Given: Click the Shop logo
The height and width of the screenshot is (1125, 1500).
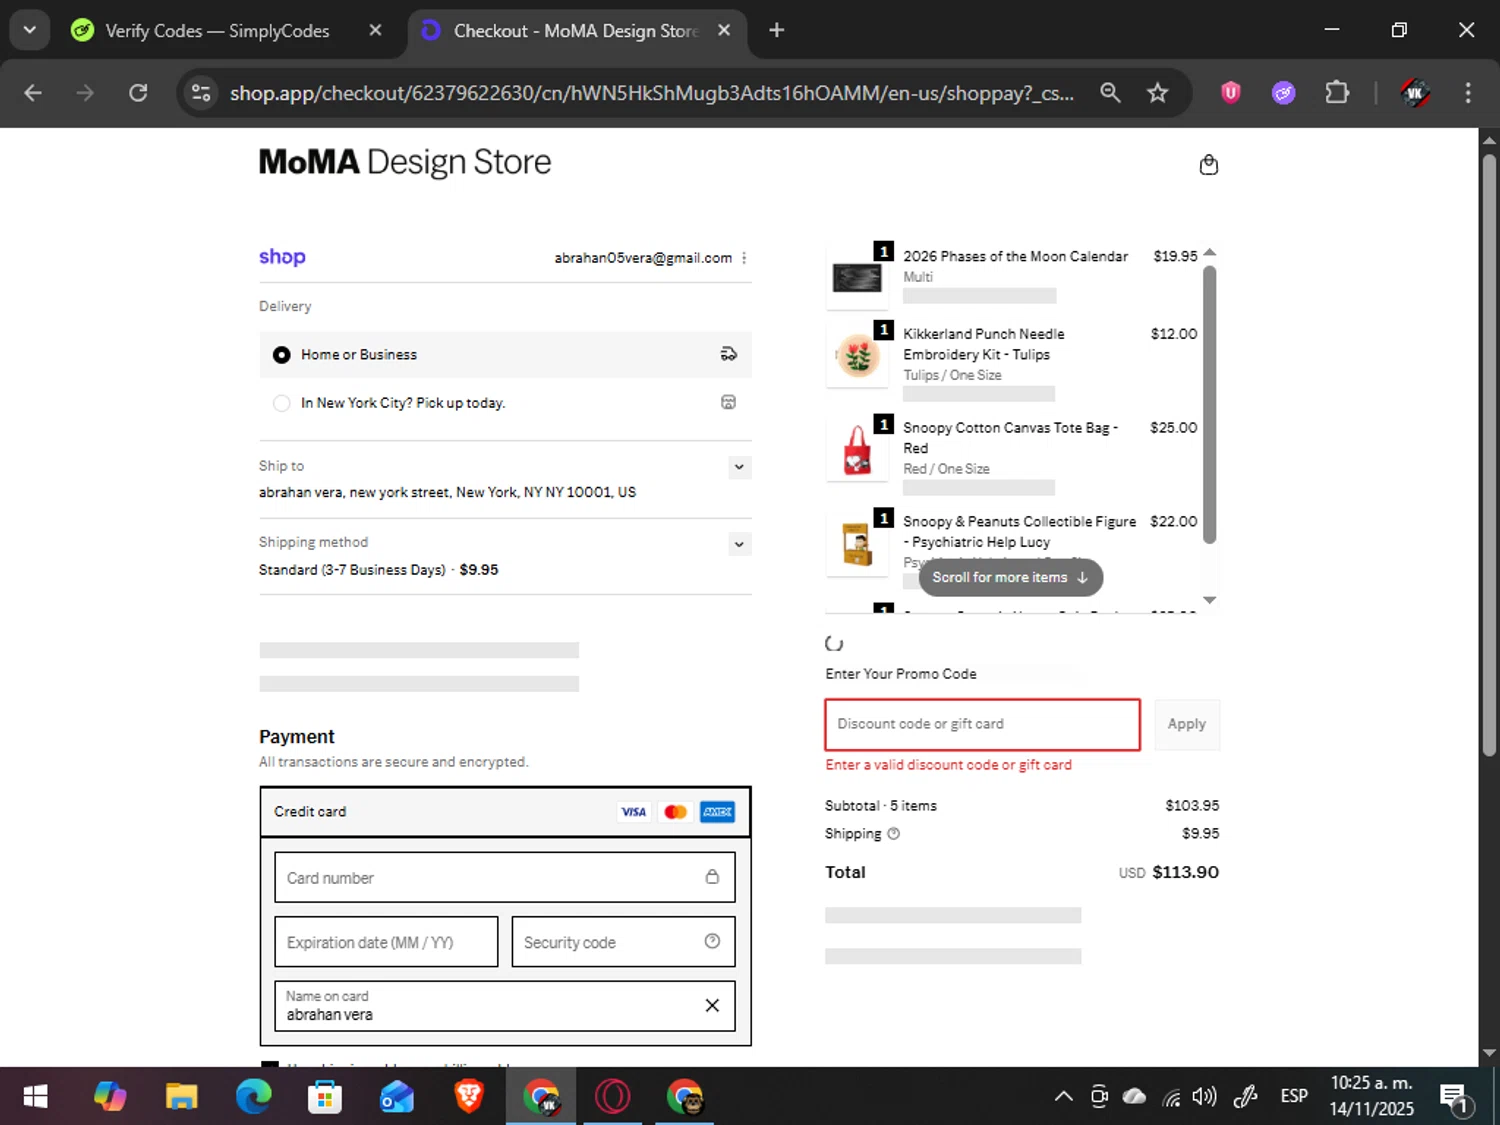Looking at the screenshot, I should tap(282, 257).
